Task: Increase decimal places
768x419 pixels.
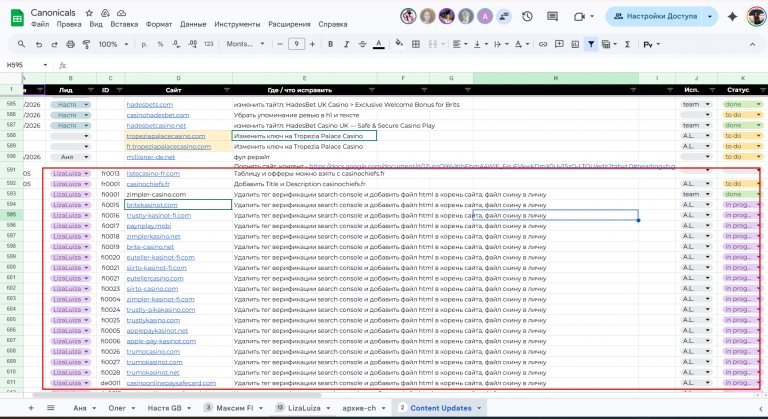Action: click(192, 44)
